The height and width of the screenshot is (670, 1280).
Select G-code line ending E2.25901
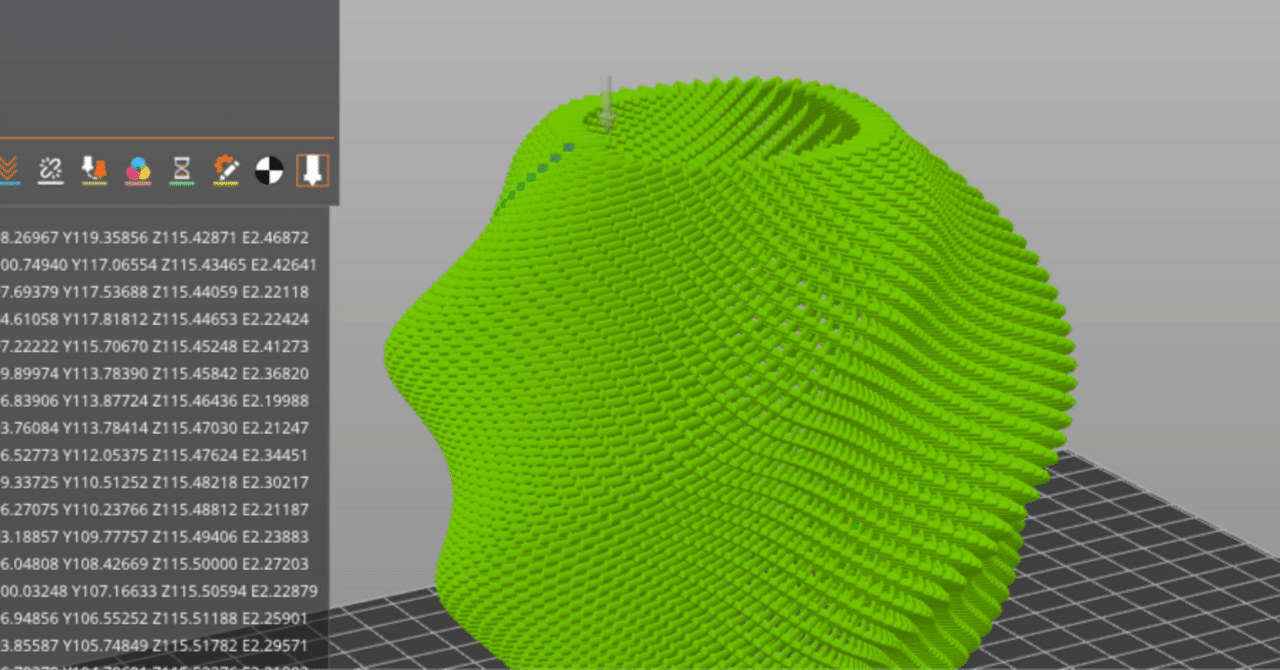pos(155,617)
